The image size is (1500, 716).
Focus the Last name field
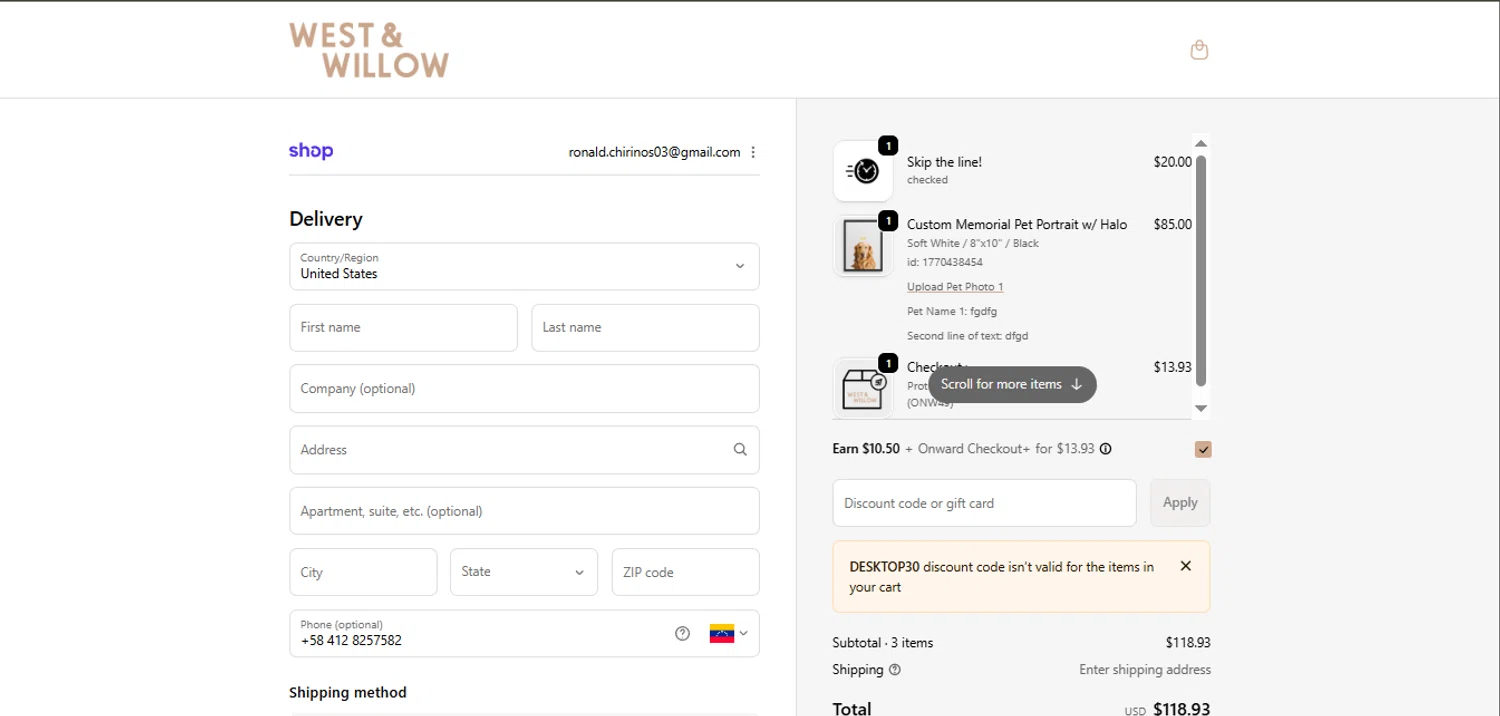click(645, 328)
